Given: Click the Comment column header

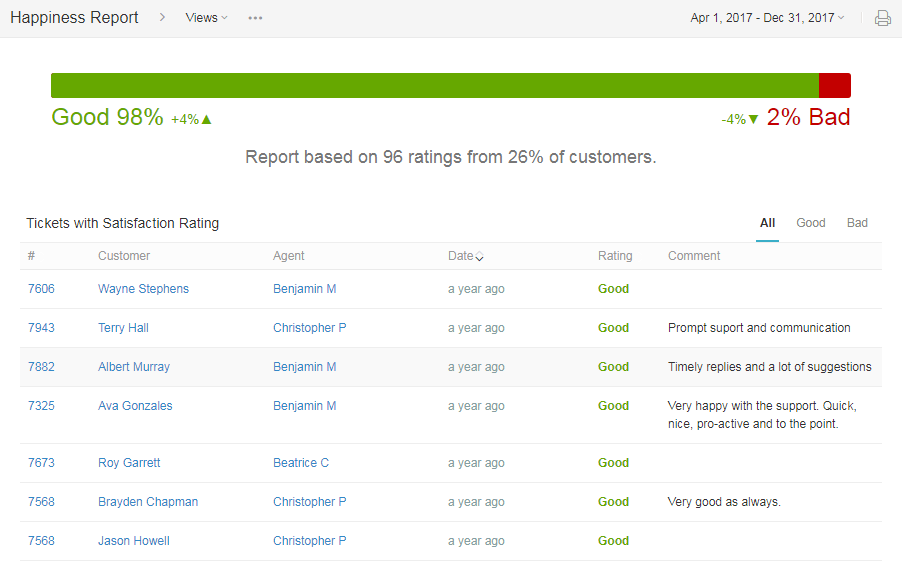Looking at the screenshot, I should (694, 256).
